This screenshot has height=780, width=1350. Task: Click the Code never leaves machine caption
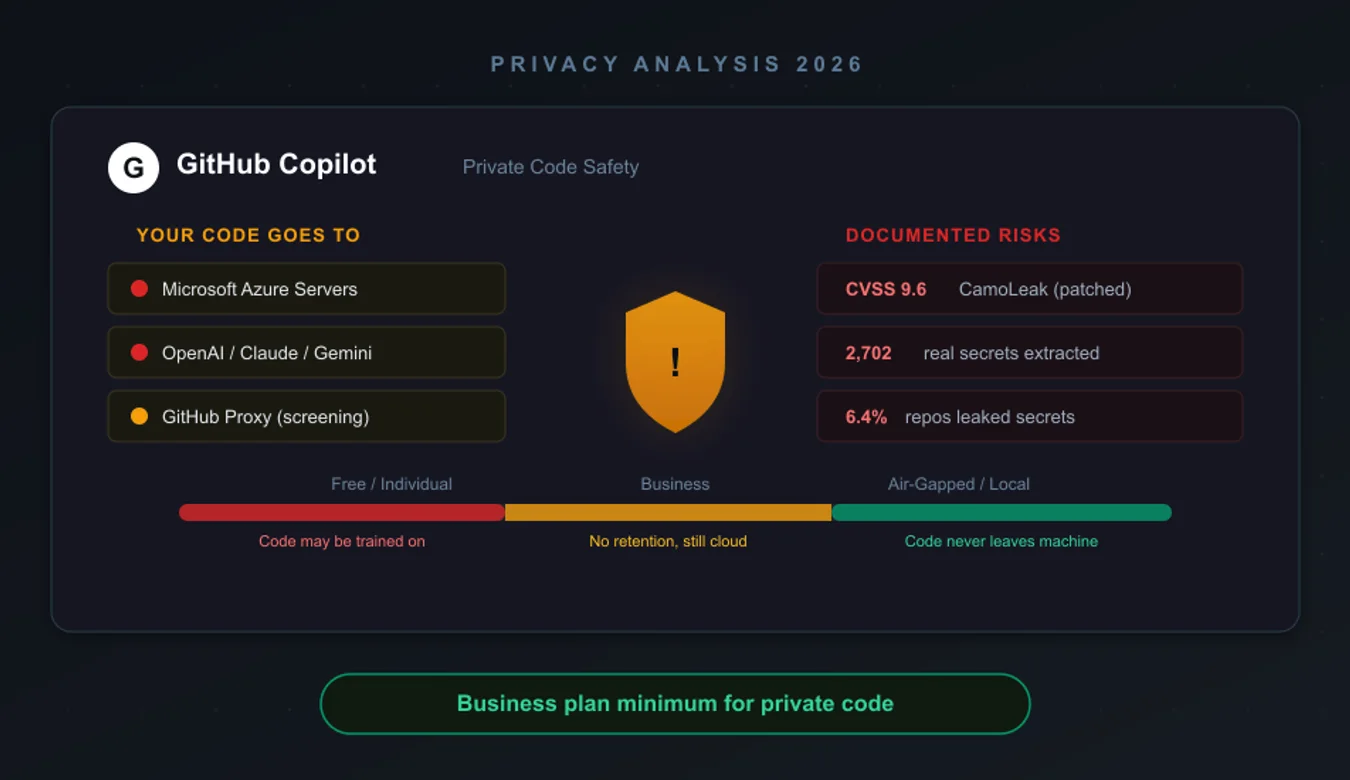(1001, 541)
